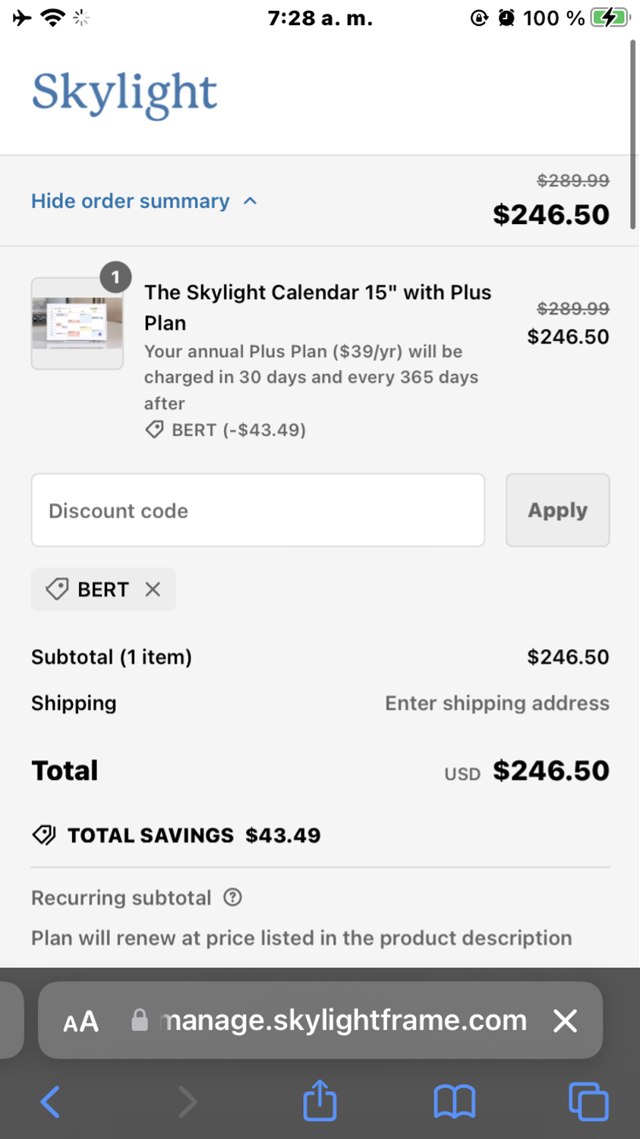This screenshot has height=1139, width=640.
Task: Open the Safari share sheet
Action: 320,1101
